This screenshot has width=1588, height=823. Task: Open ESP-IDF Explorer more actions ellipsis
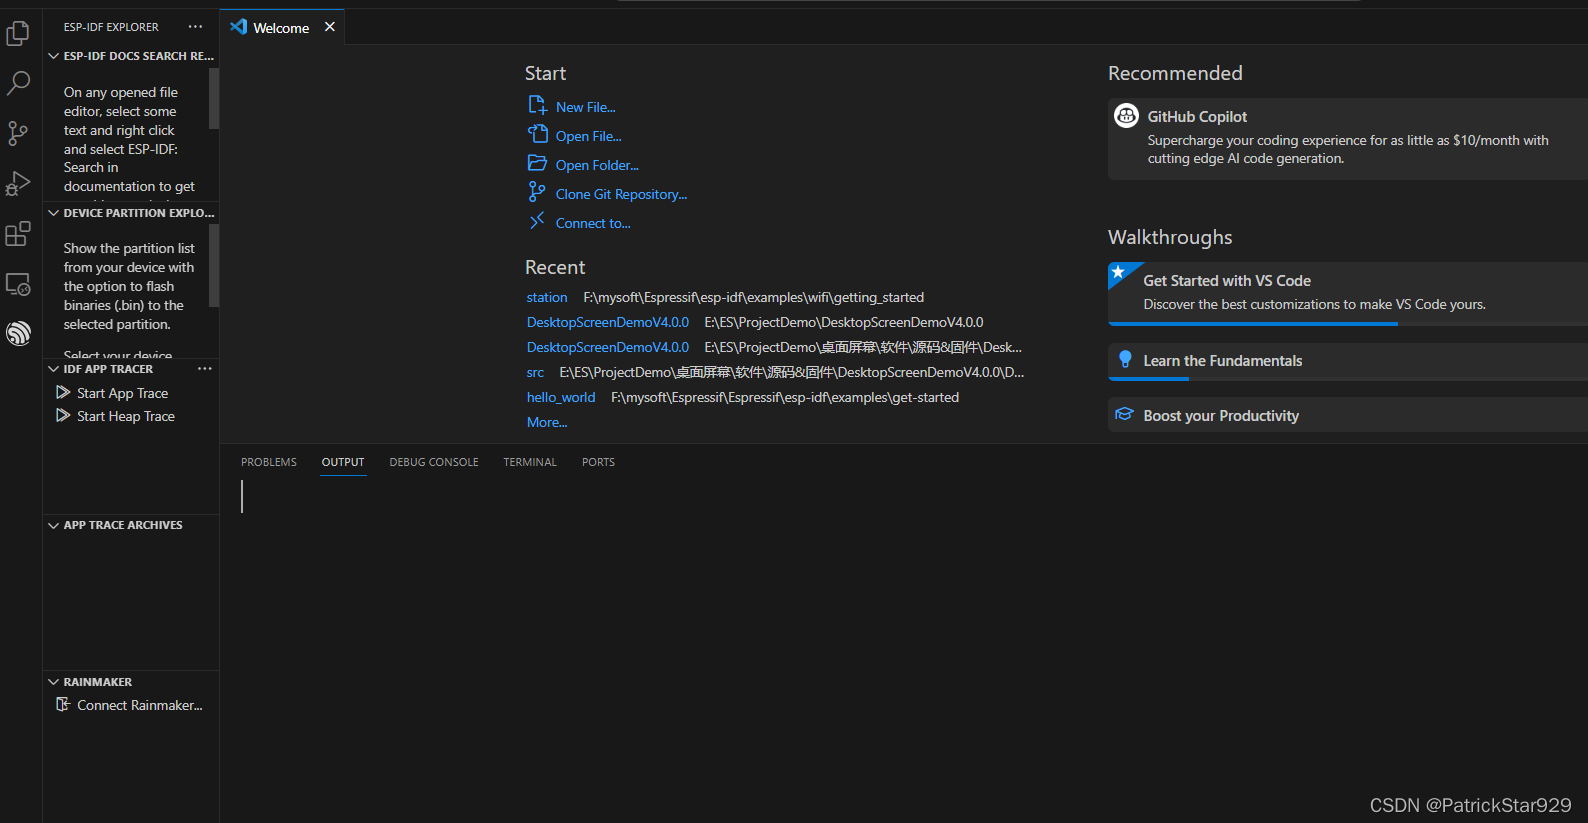click(x=195, y=27)
